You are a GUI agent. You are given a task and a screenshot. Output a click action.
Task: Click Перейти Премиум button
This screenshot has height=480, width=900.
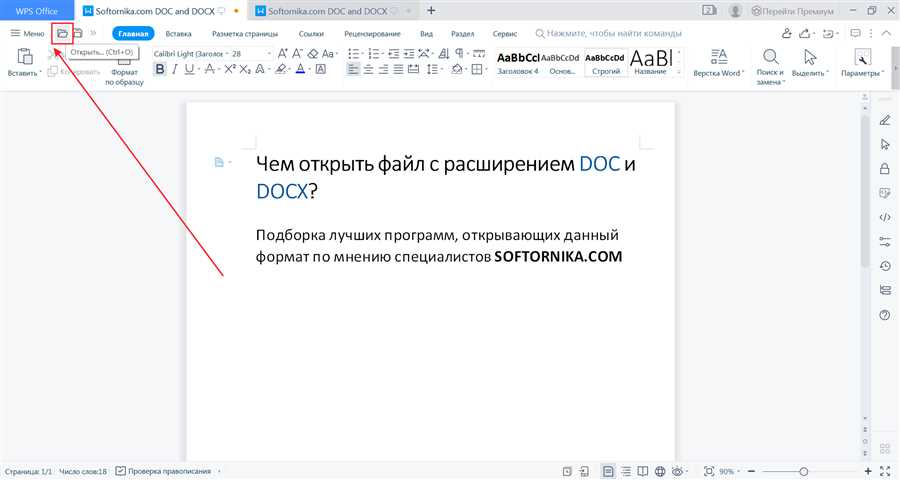point(792,11)
